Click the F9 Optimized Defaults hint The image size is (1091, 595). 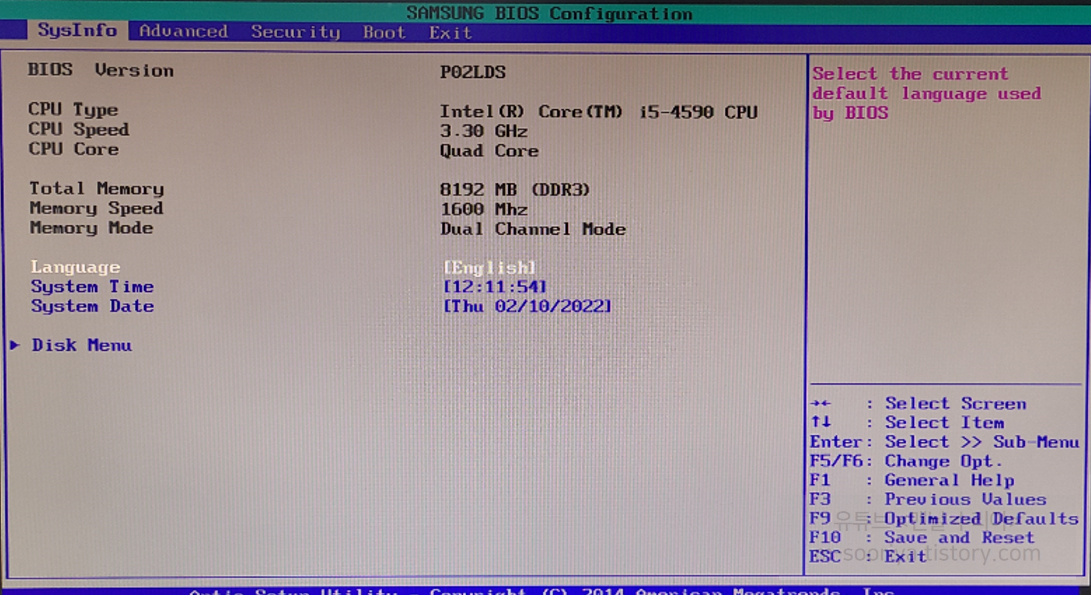(x=944, y=518)
